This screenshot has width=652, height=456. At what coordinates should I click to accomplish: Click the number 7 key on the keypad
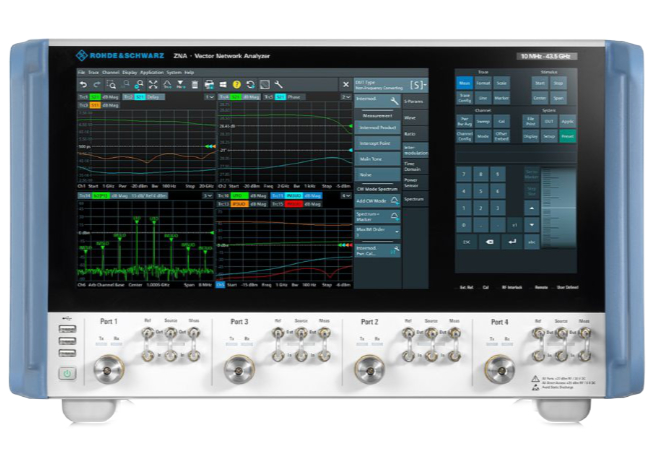[464, 174]
